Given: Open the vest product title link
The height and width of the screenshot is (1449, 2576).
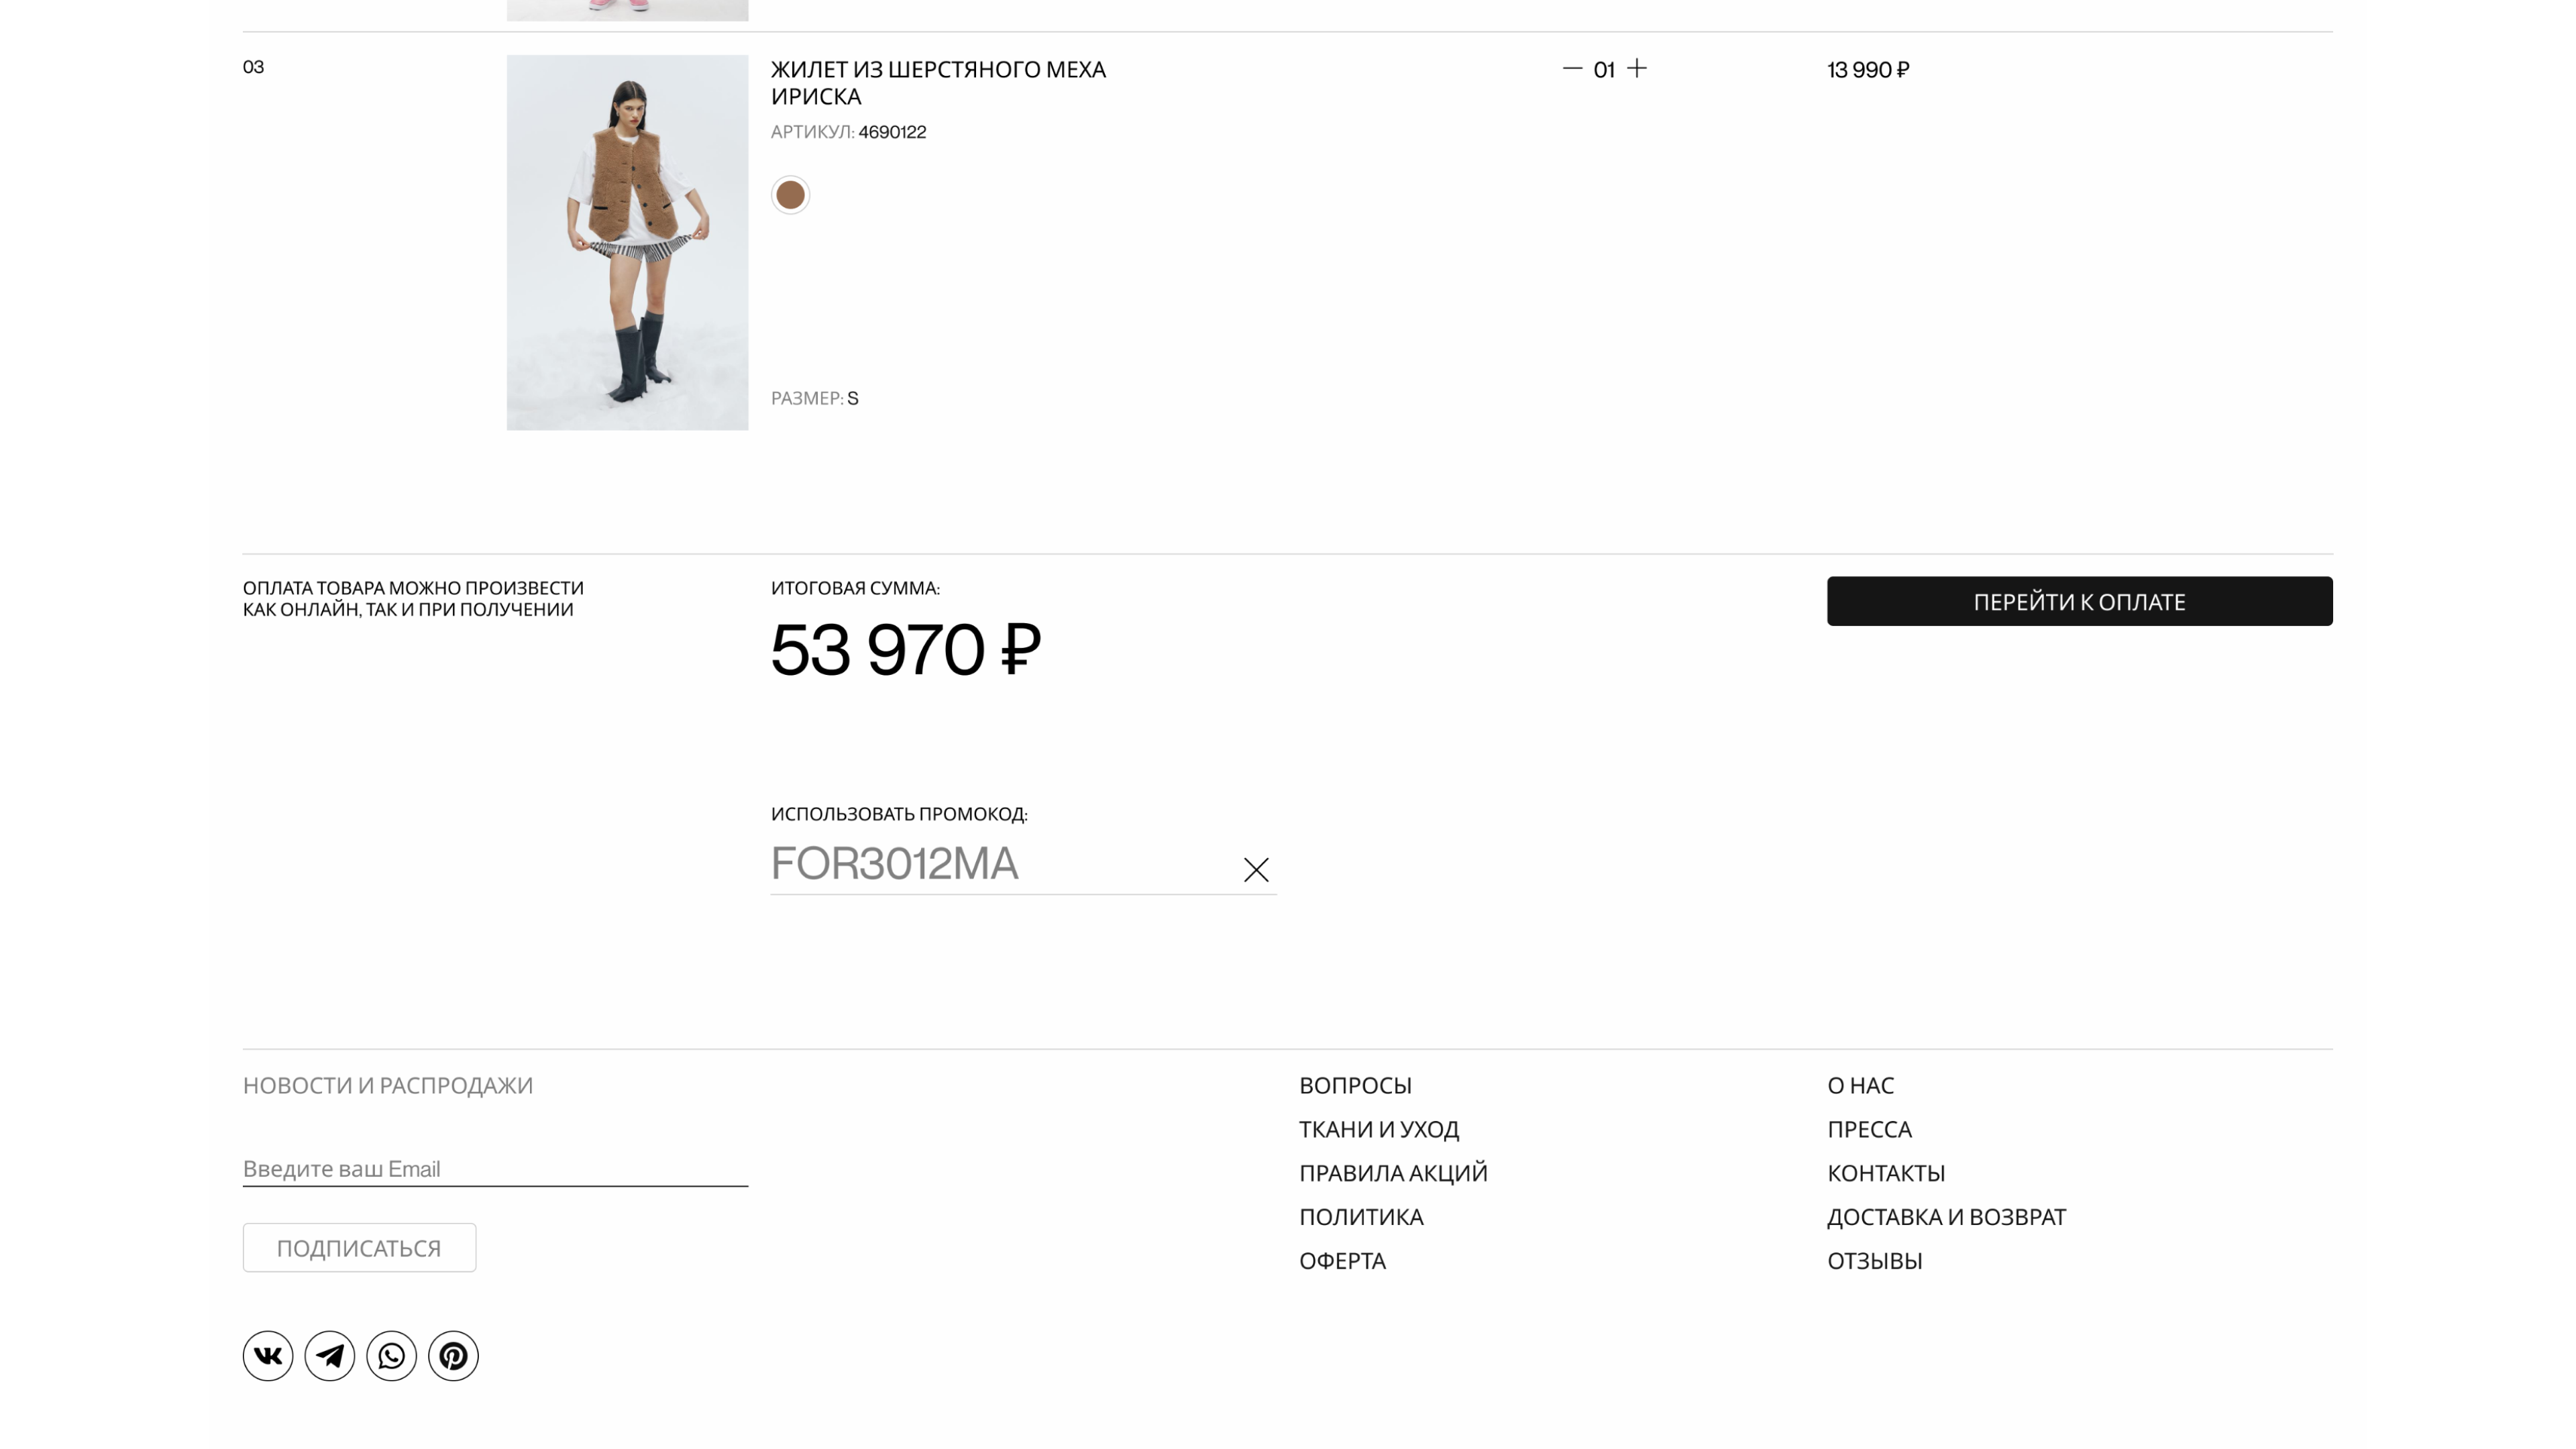Looking at the screenshot, I should [x=938, y=83].
